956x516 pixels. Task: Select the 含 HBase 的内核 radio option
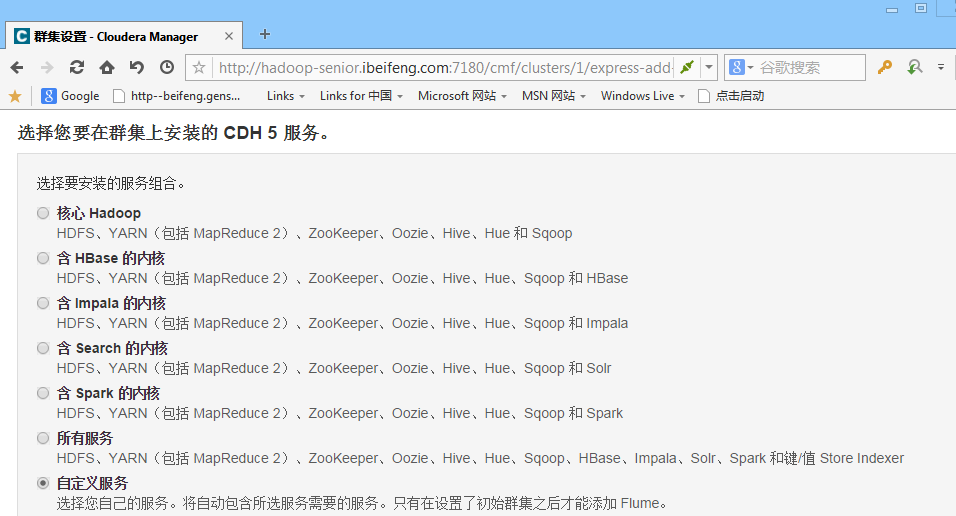43,258
